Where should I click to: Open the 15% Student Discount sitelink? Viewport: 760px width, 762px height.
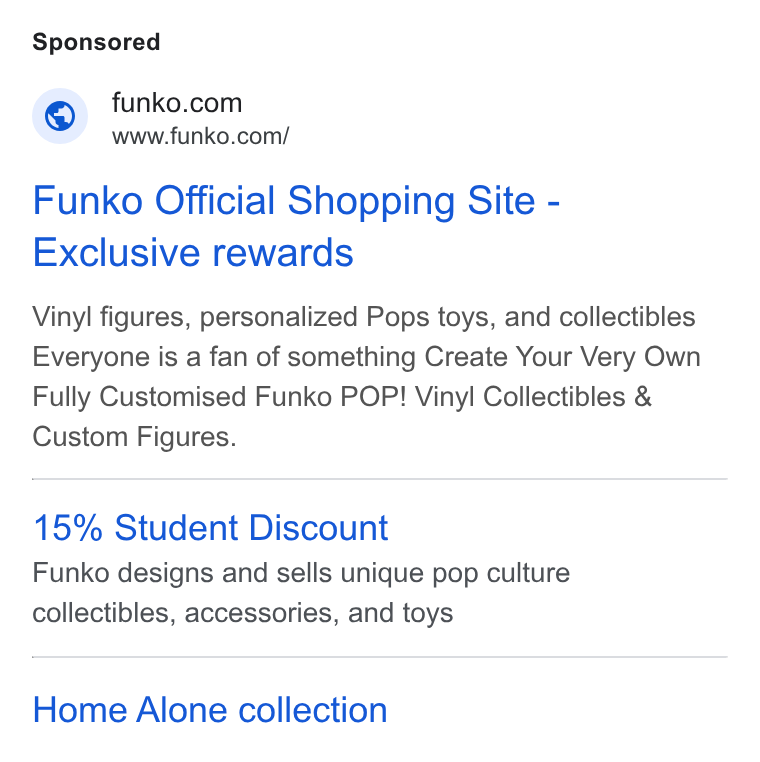coord(210,528)
